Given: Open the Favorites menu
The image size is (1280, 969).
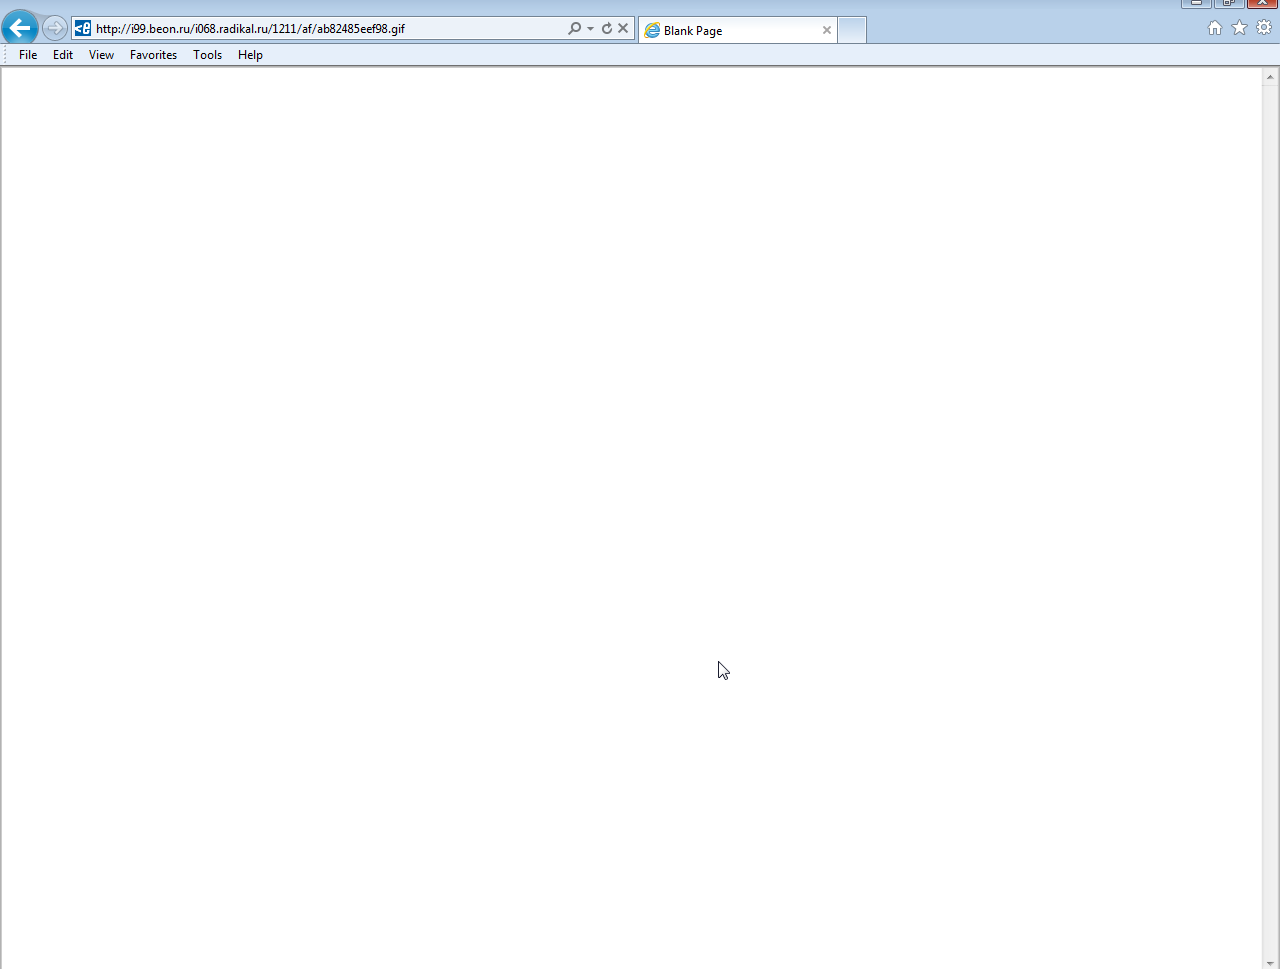Looking at the screenshot, I should 153,55.
